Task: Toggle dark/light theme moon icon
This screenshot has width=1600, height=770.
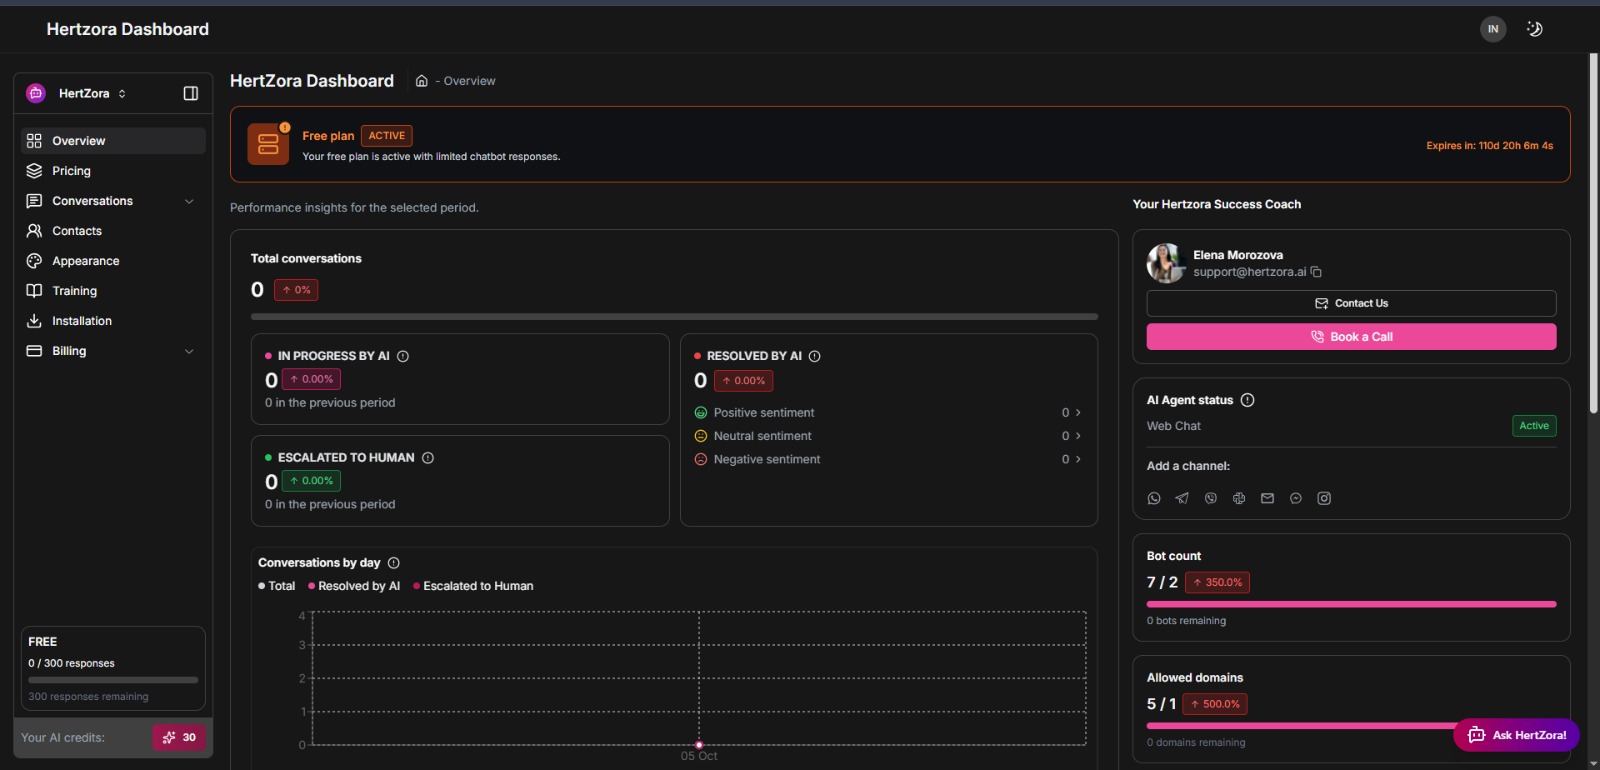Action: pyautogui.click(x=1535, y=29)
